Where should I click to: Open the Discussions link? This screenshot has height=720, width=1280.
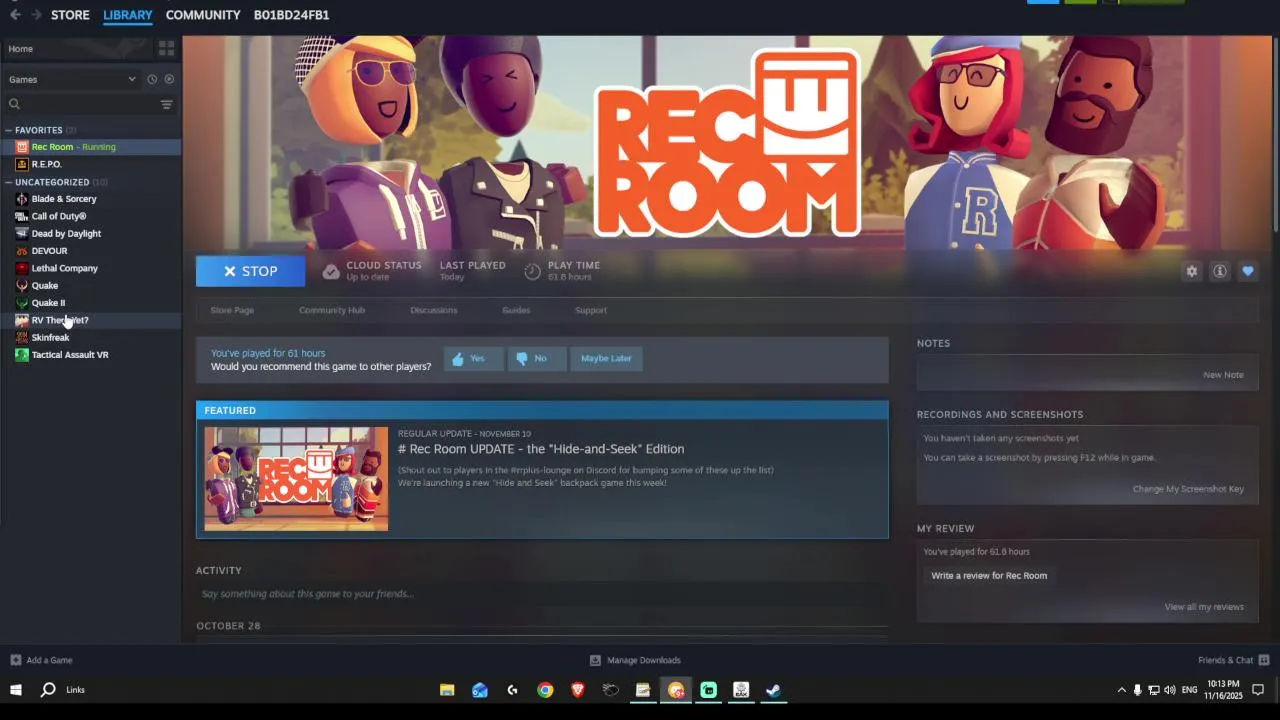pos(434,310)
